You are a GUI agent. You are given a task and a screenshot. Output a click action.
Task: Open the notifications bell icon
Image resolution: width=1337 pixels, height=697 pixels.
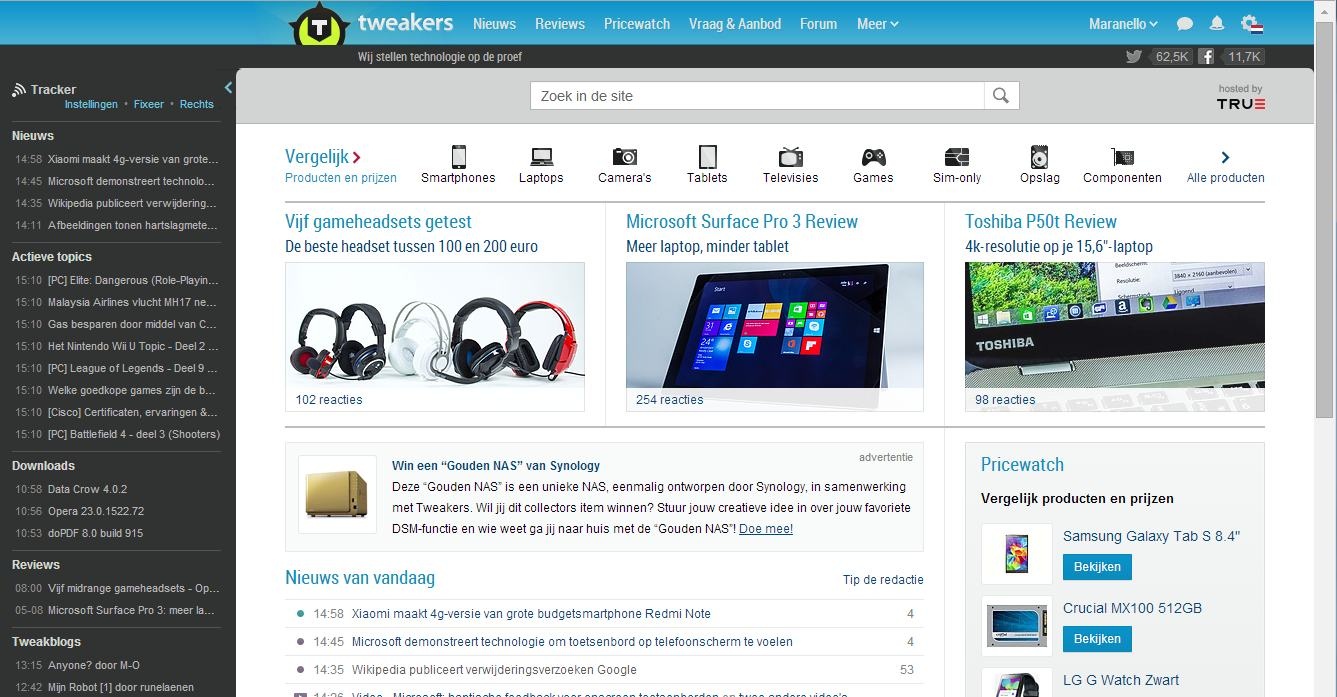pos(1217,24)
